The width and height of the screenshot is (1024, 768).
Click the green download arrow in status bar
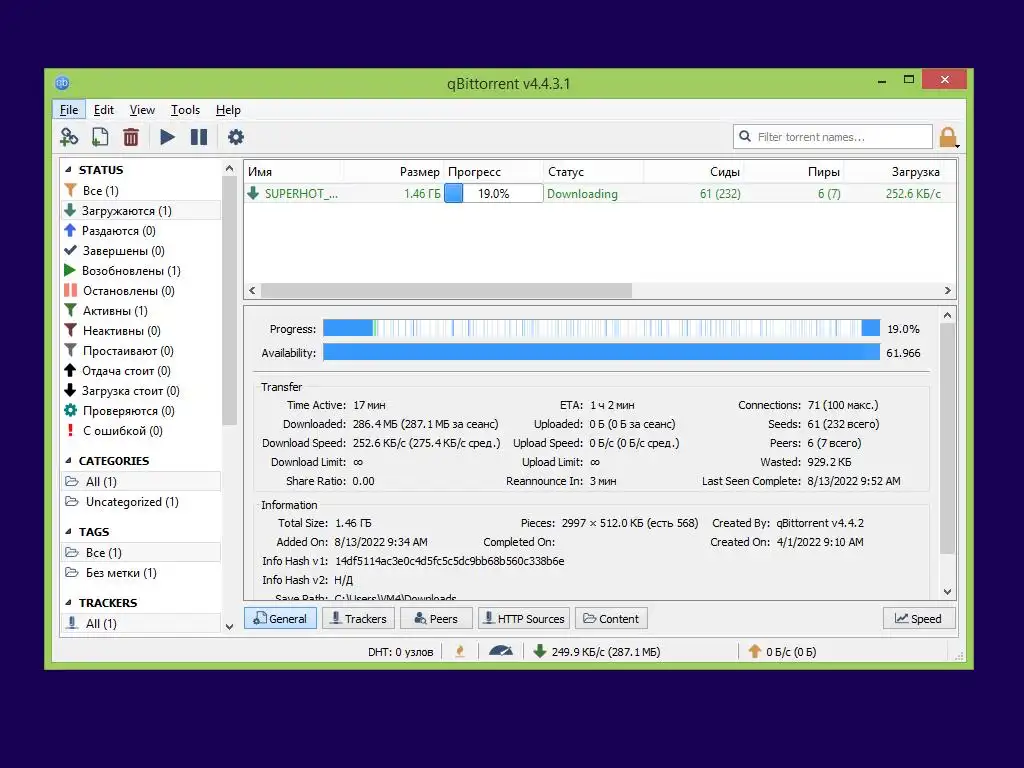tap(539, 651)
